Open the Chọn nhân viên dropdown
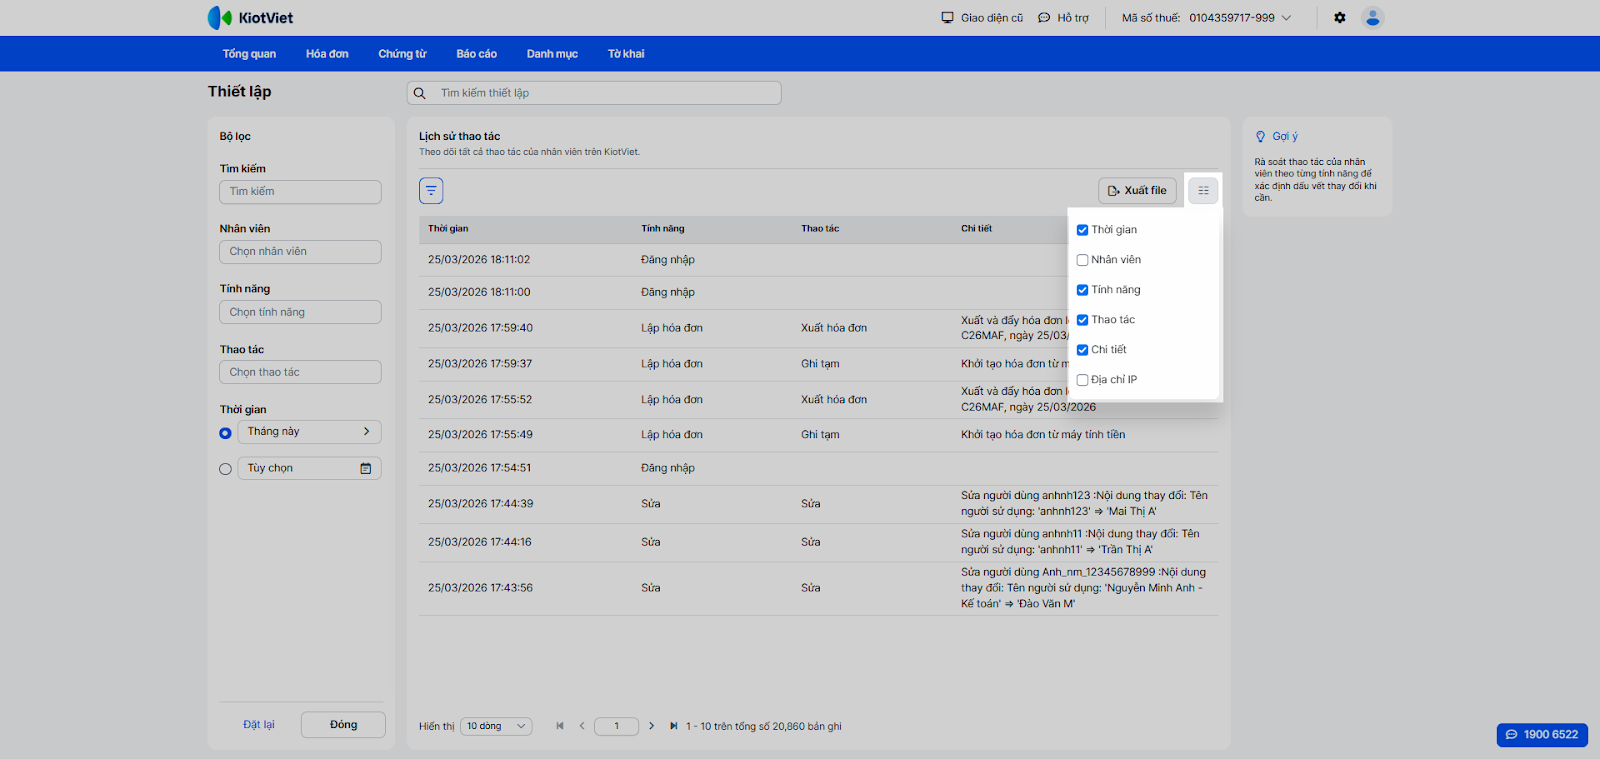Screen dimensions: 1600x759 300,252
